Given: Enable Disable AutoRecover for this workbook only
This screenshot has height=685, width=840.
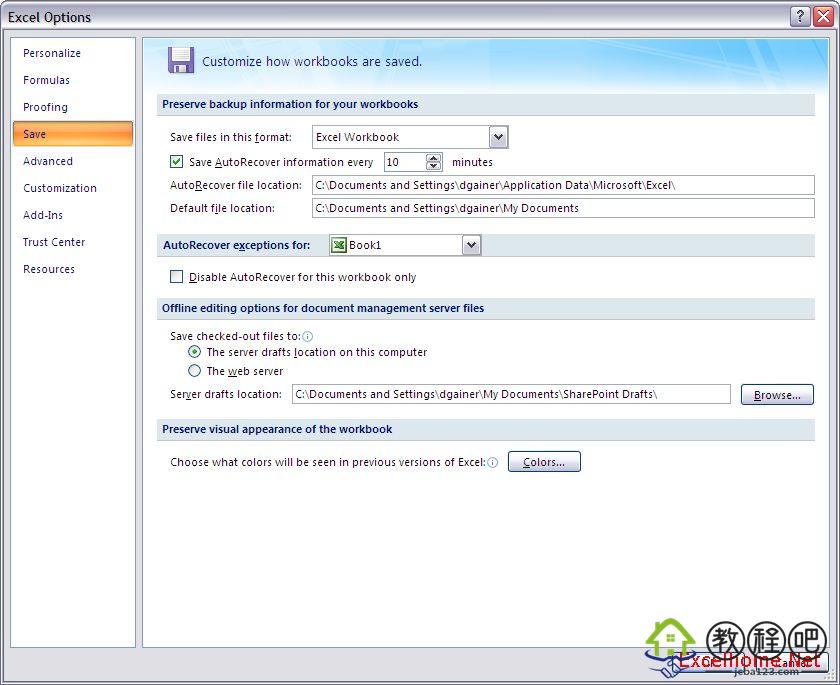Looking at the screenshot, I should pos(176,276).
